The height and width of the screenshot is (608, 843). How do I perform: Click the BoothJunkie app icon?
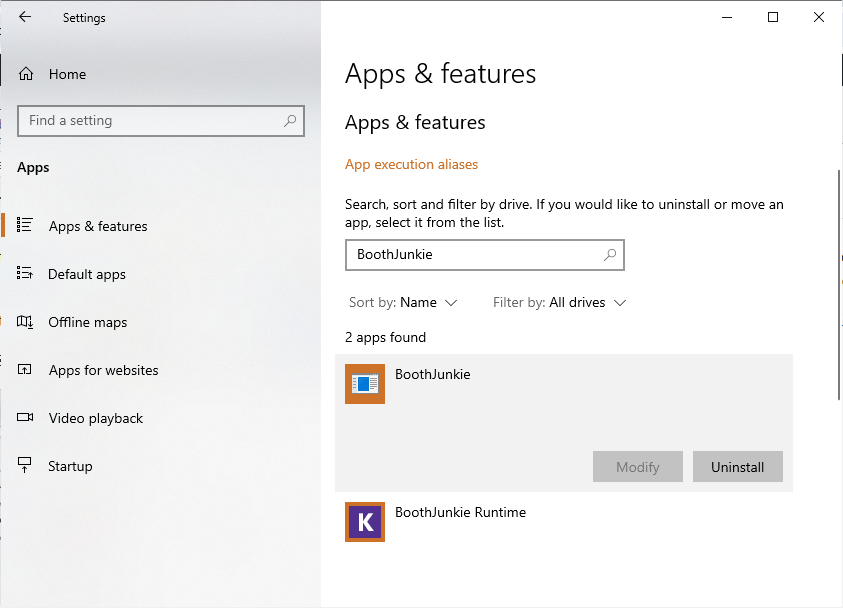tap(365, 384)
